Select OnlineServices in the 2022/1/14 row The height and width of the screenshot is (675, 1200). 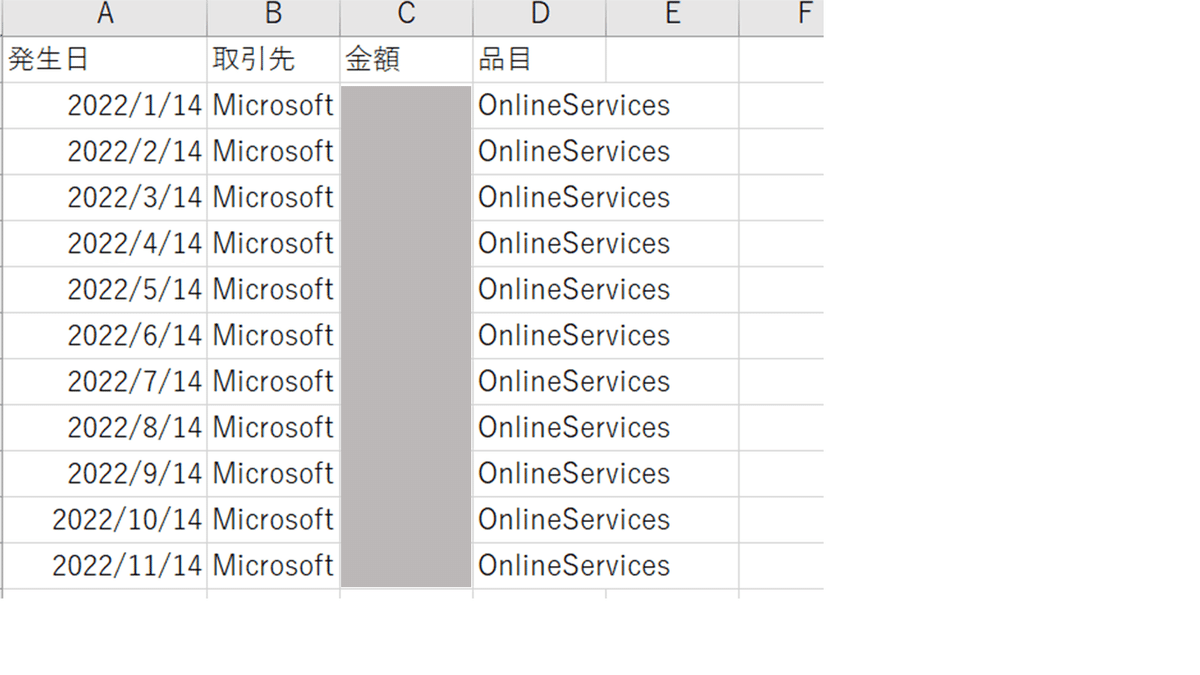pos(574,106)
